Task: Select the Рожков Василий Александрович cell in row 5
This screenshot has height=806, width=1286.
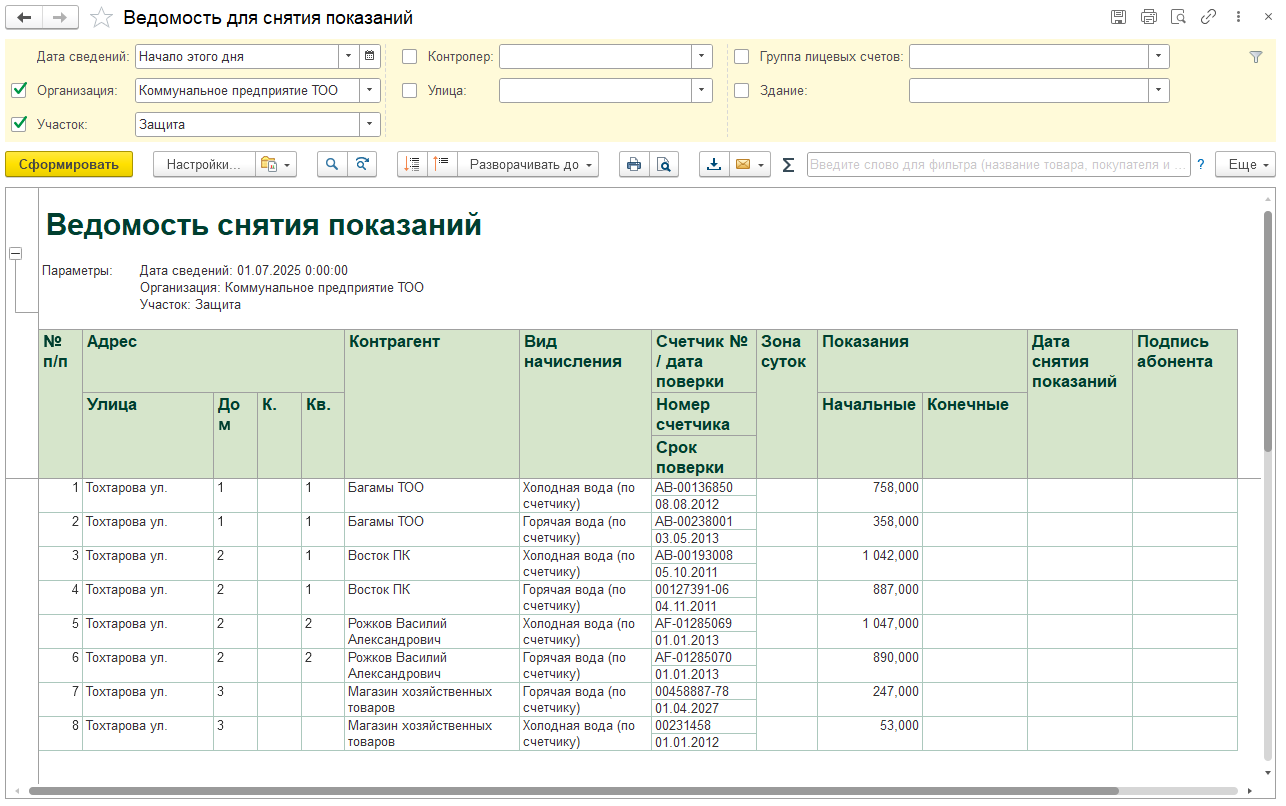Action: (x=432, y=632)
